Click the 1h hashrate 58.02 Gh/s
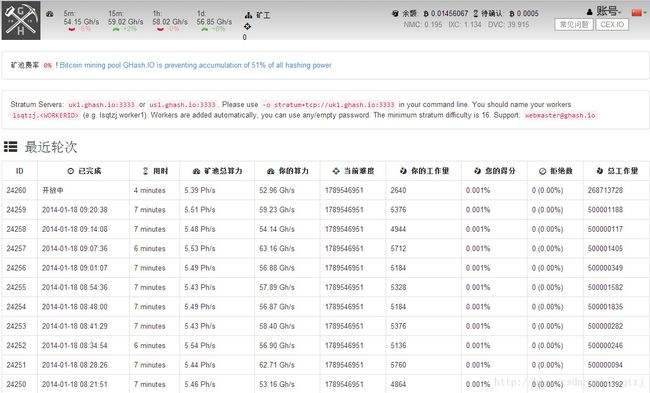This screenshot has height=393, width=650. [x=170, y=22]
